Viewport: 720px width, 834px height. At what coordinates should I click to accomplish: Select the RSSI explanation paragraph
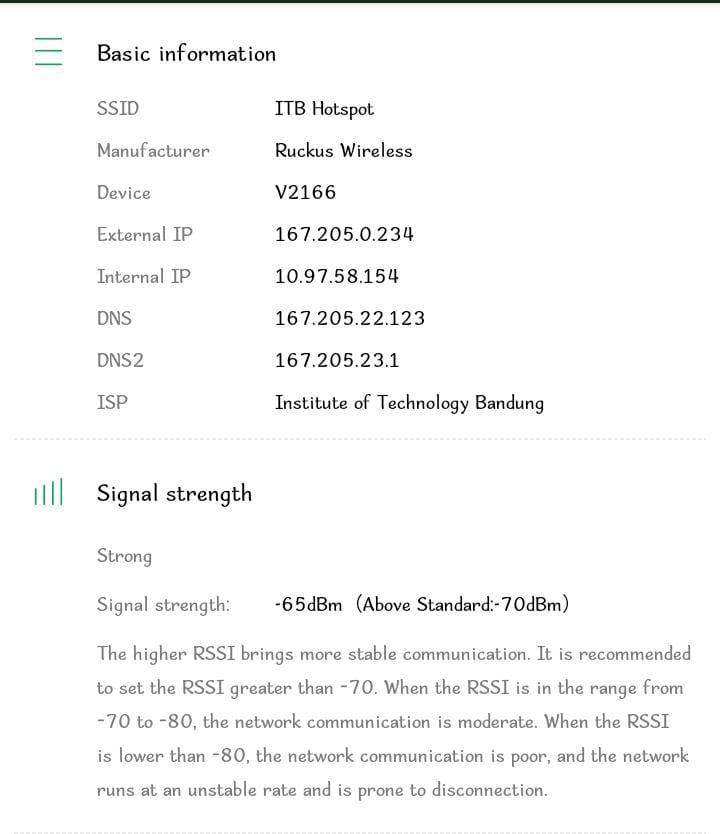pyautogui.click(x=393, y=722)
